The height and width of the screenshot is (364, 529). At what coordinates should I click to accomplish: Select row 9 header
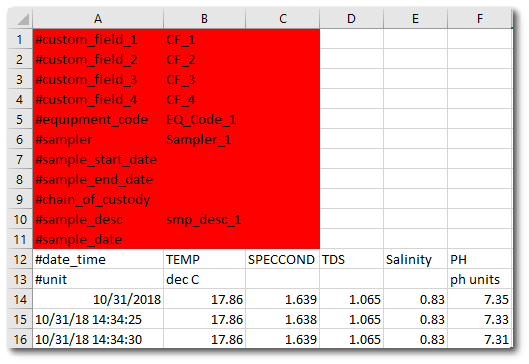(x=20, y=199)
